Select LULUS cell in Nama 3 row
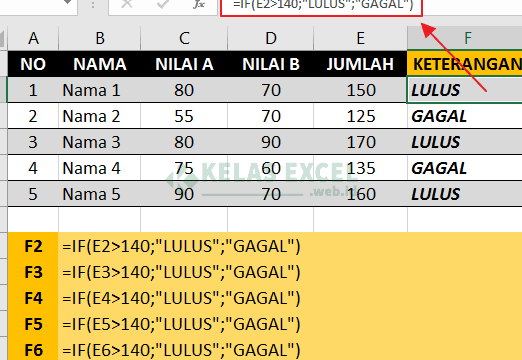This screenshot has width=522, height=360. point(465,142)
